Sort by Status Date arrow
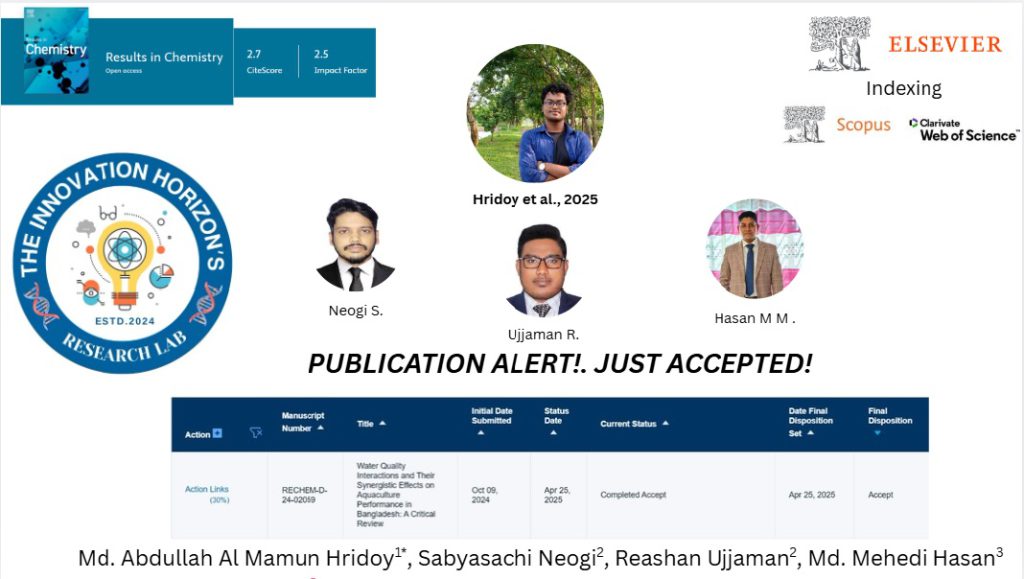Screen dimensions: 1024x579 click(553, 433)
